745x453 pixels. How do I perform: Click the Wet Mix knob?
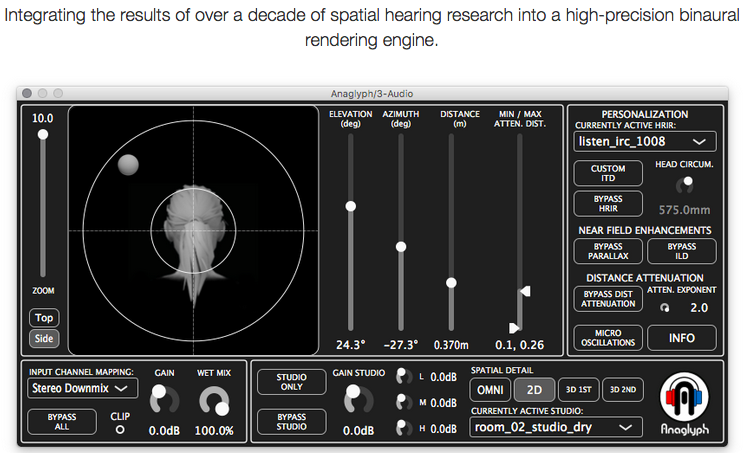click(214, 401)
